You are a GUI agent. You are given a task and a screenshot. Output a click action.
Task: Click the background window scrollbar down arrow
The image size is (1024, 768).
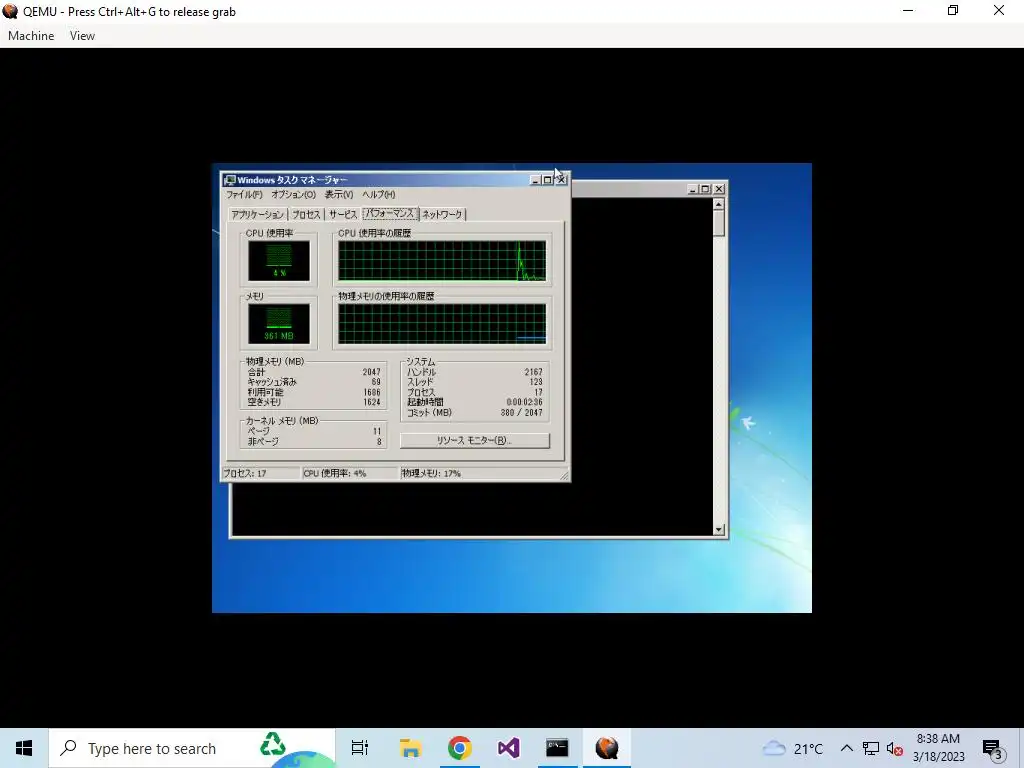(x=719, y=530)
